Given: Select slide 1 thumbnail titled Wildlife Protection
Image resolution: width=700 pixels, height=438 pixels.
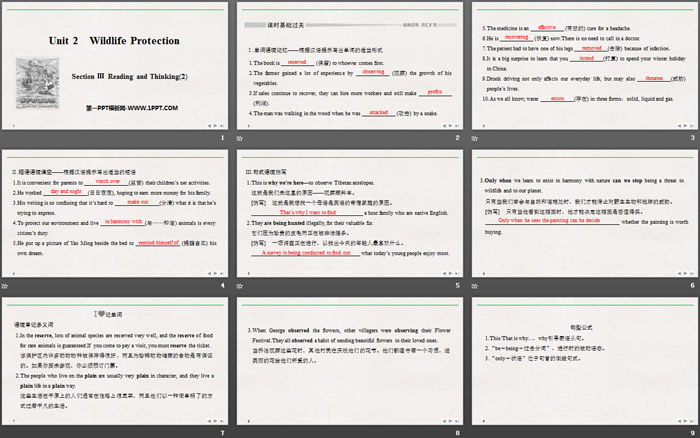Looking at the screenshot, I should [x=115, y=66].
